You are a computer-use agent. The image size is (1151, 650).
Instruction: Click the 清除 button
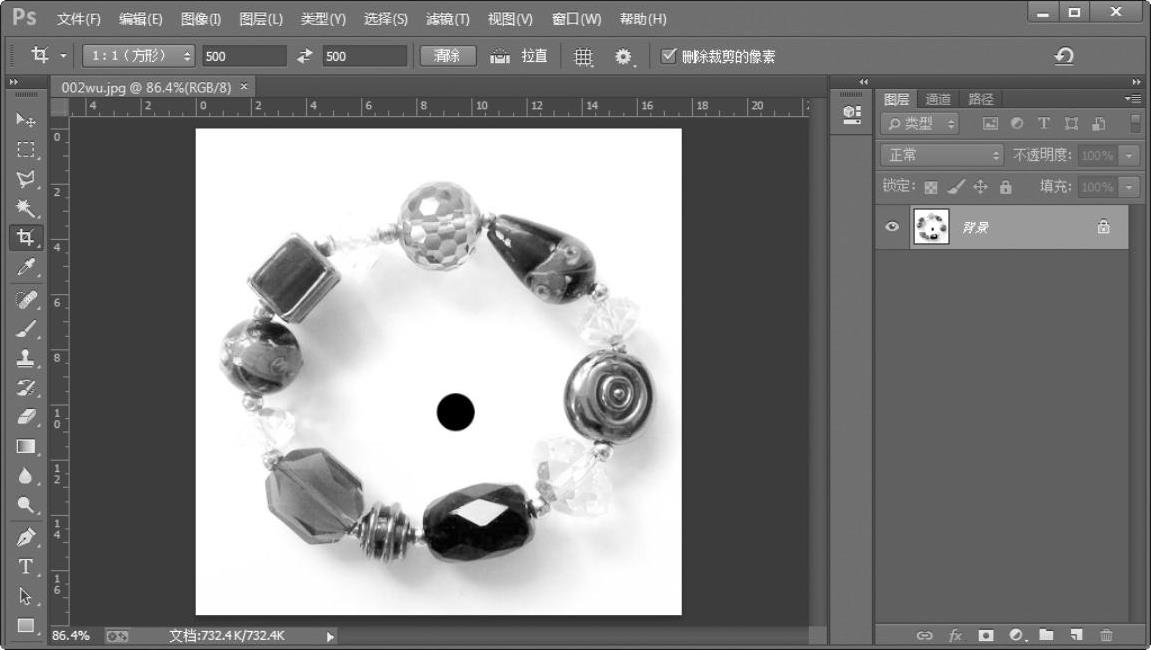click(x=448, y=57)
